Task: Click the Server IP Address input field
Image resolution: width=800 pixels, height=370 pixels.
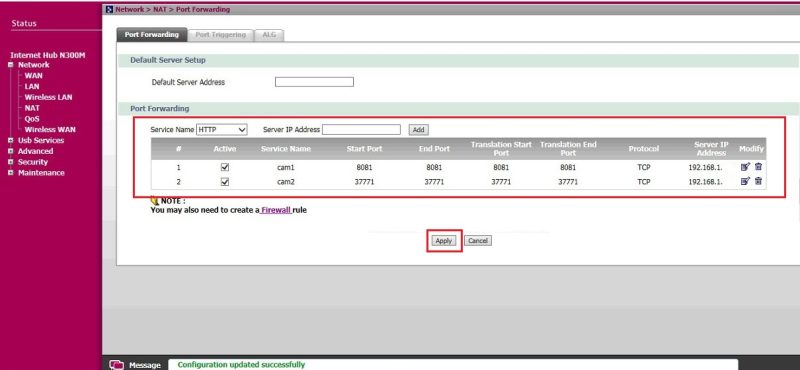Action: (x=361, y=130)
